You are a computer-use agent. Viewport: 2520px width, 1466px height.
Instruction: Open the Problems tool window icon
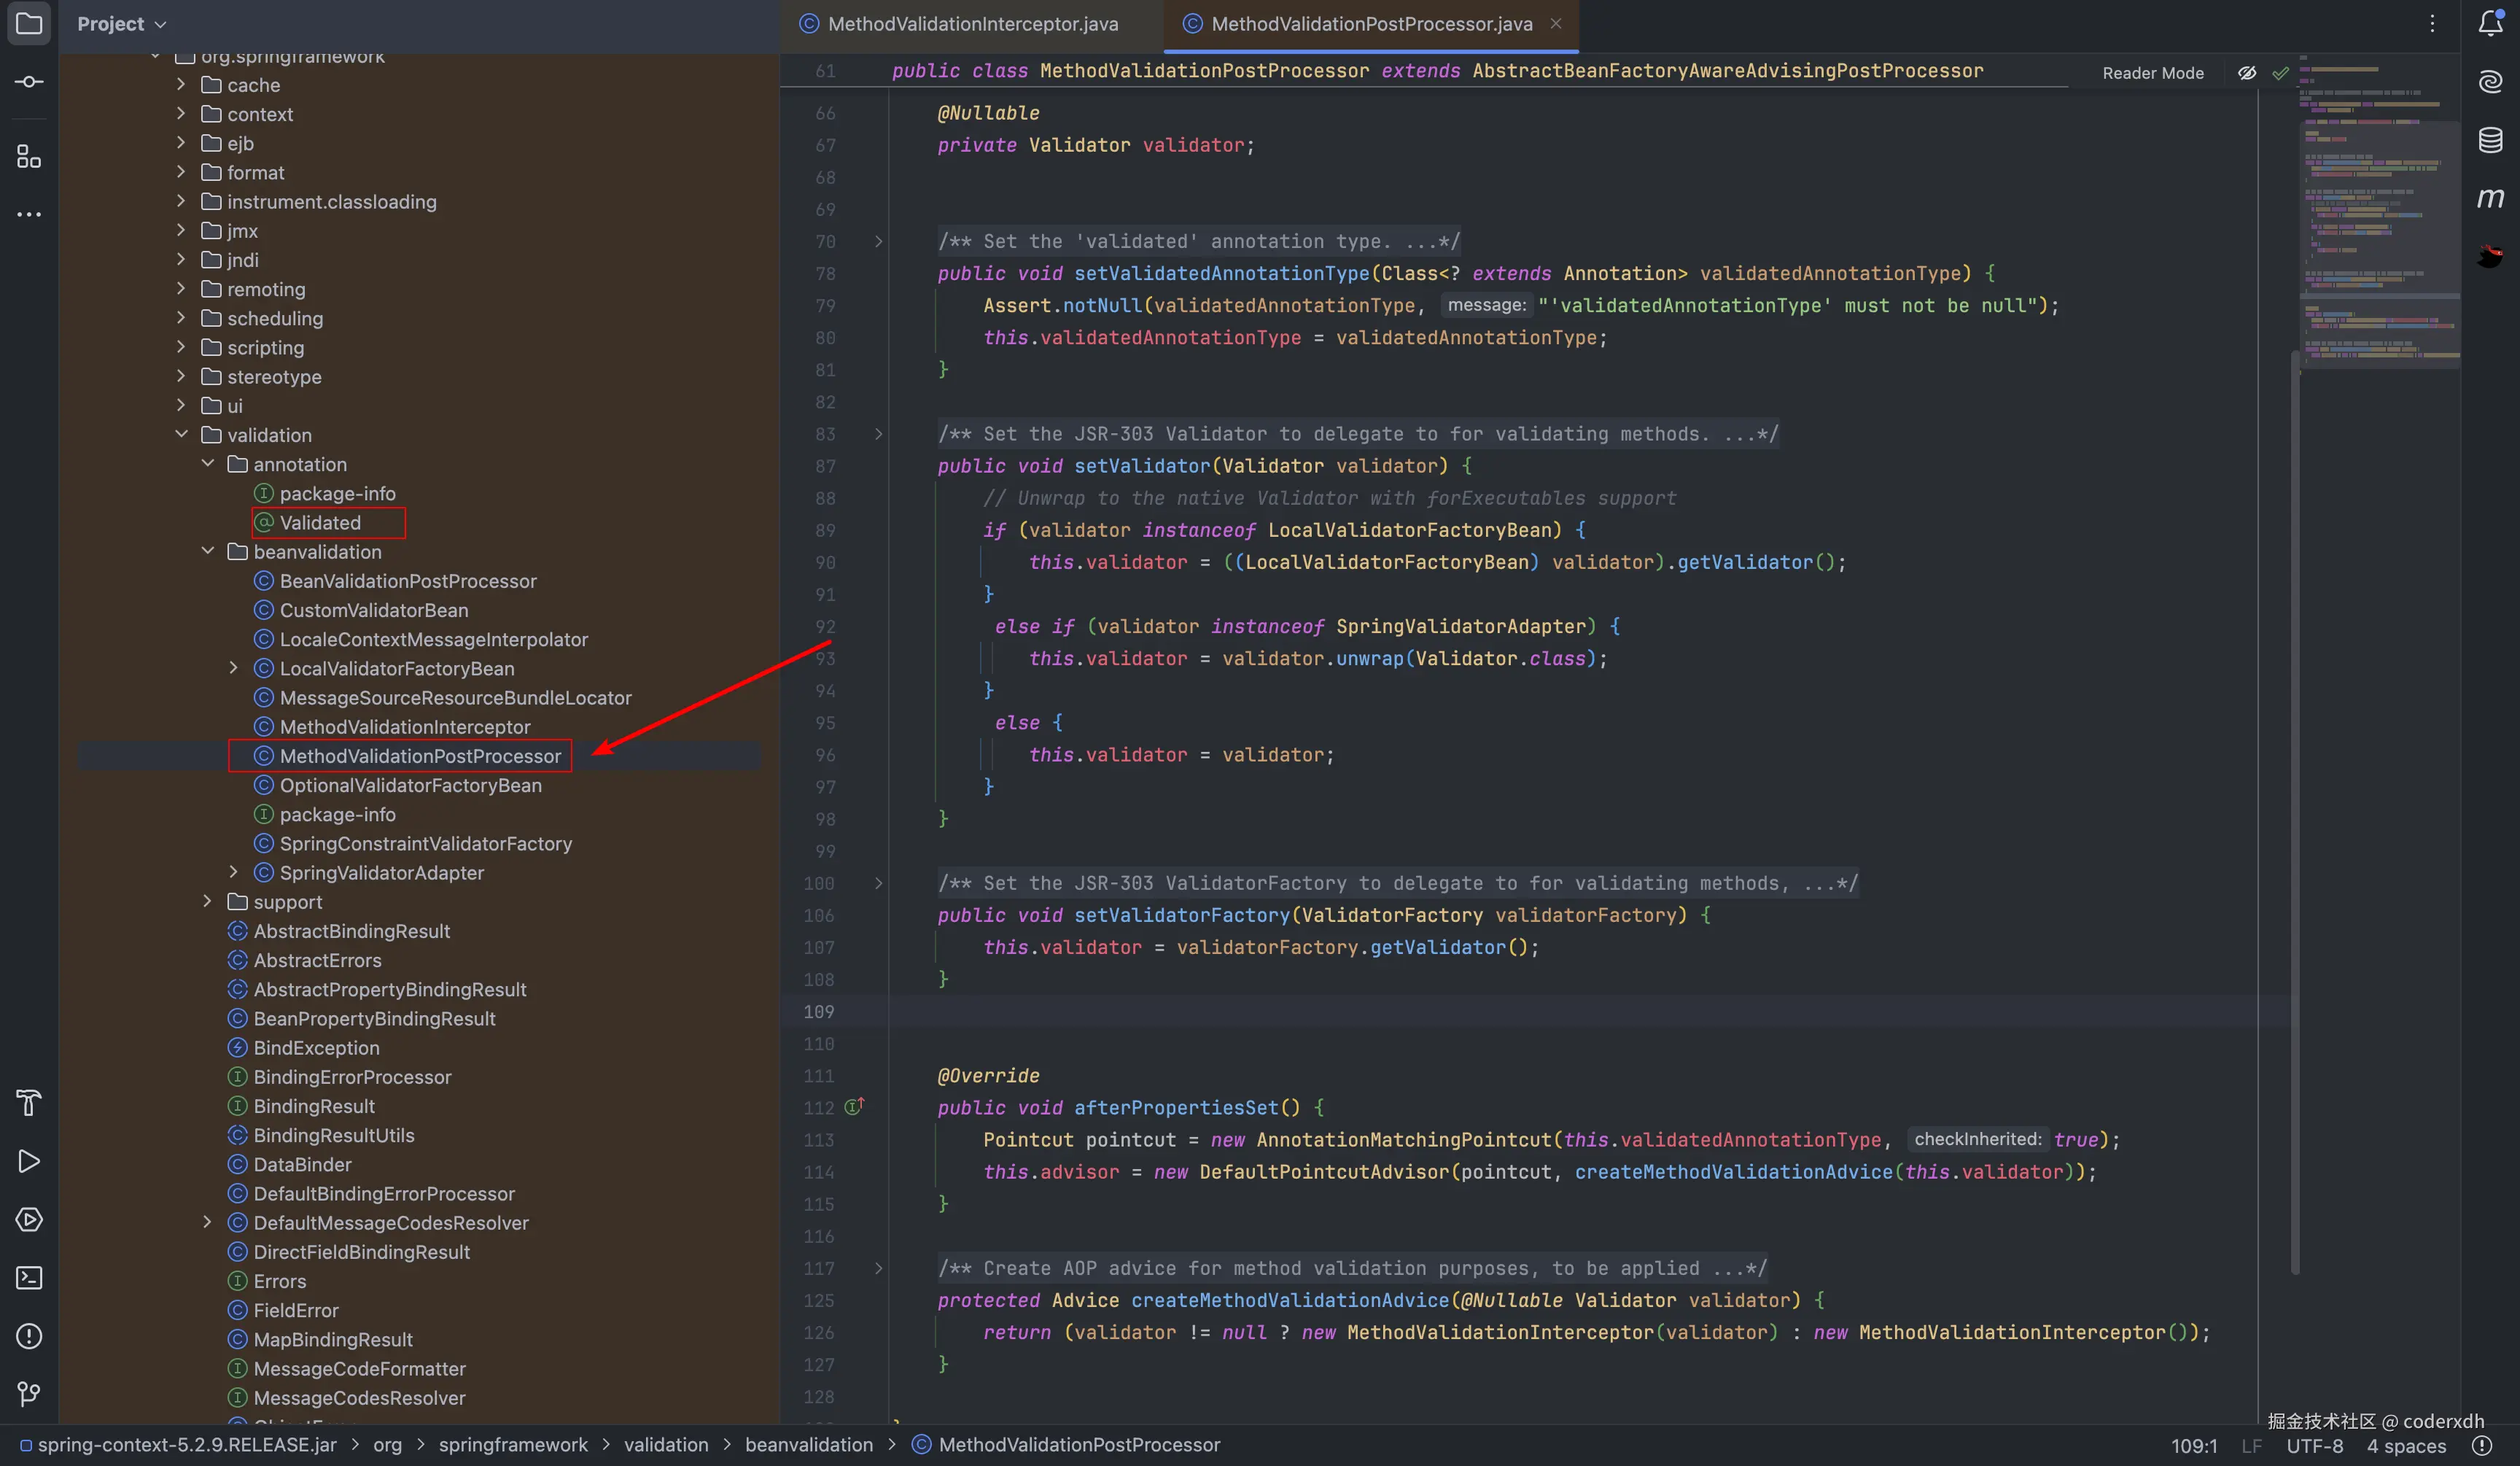coord(29,1336)
